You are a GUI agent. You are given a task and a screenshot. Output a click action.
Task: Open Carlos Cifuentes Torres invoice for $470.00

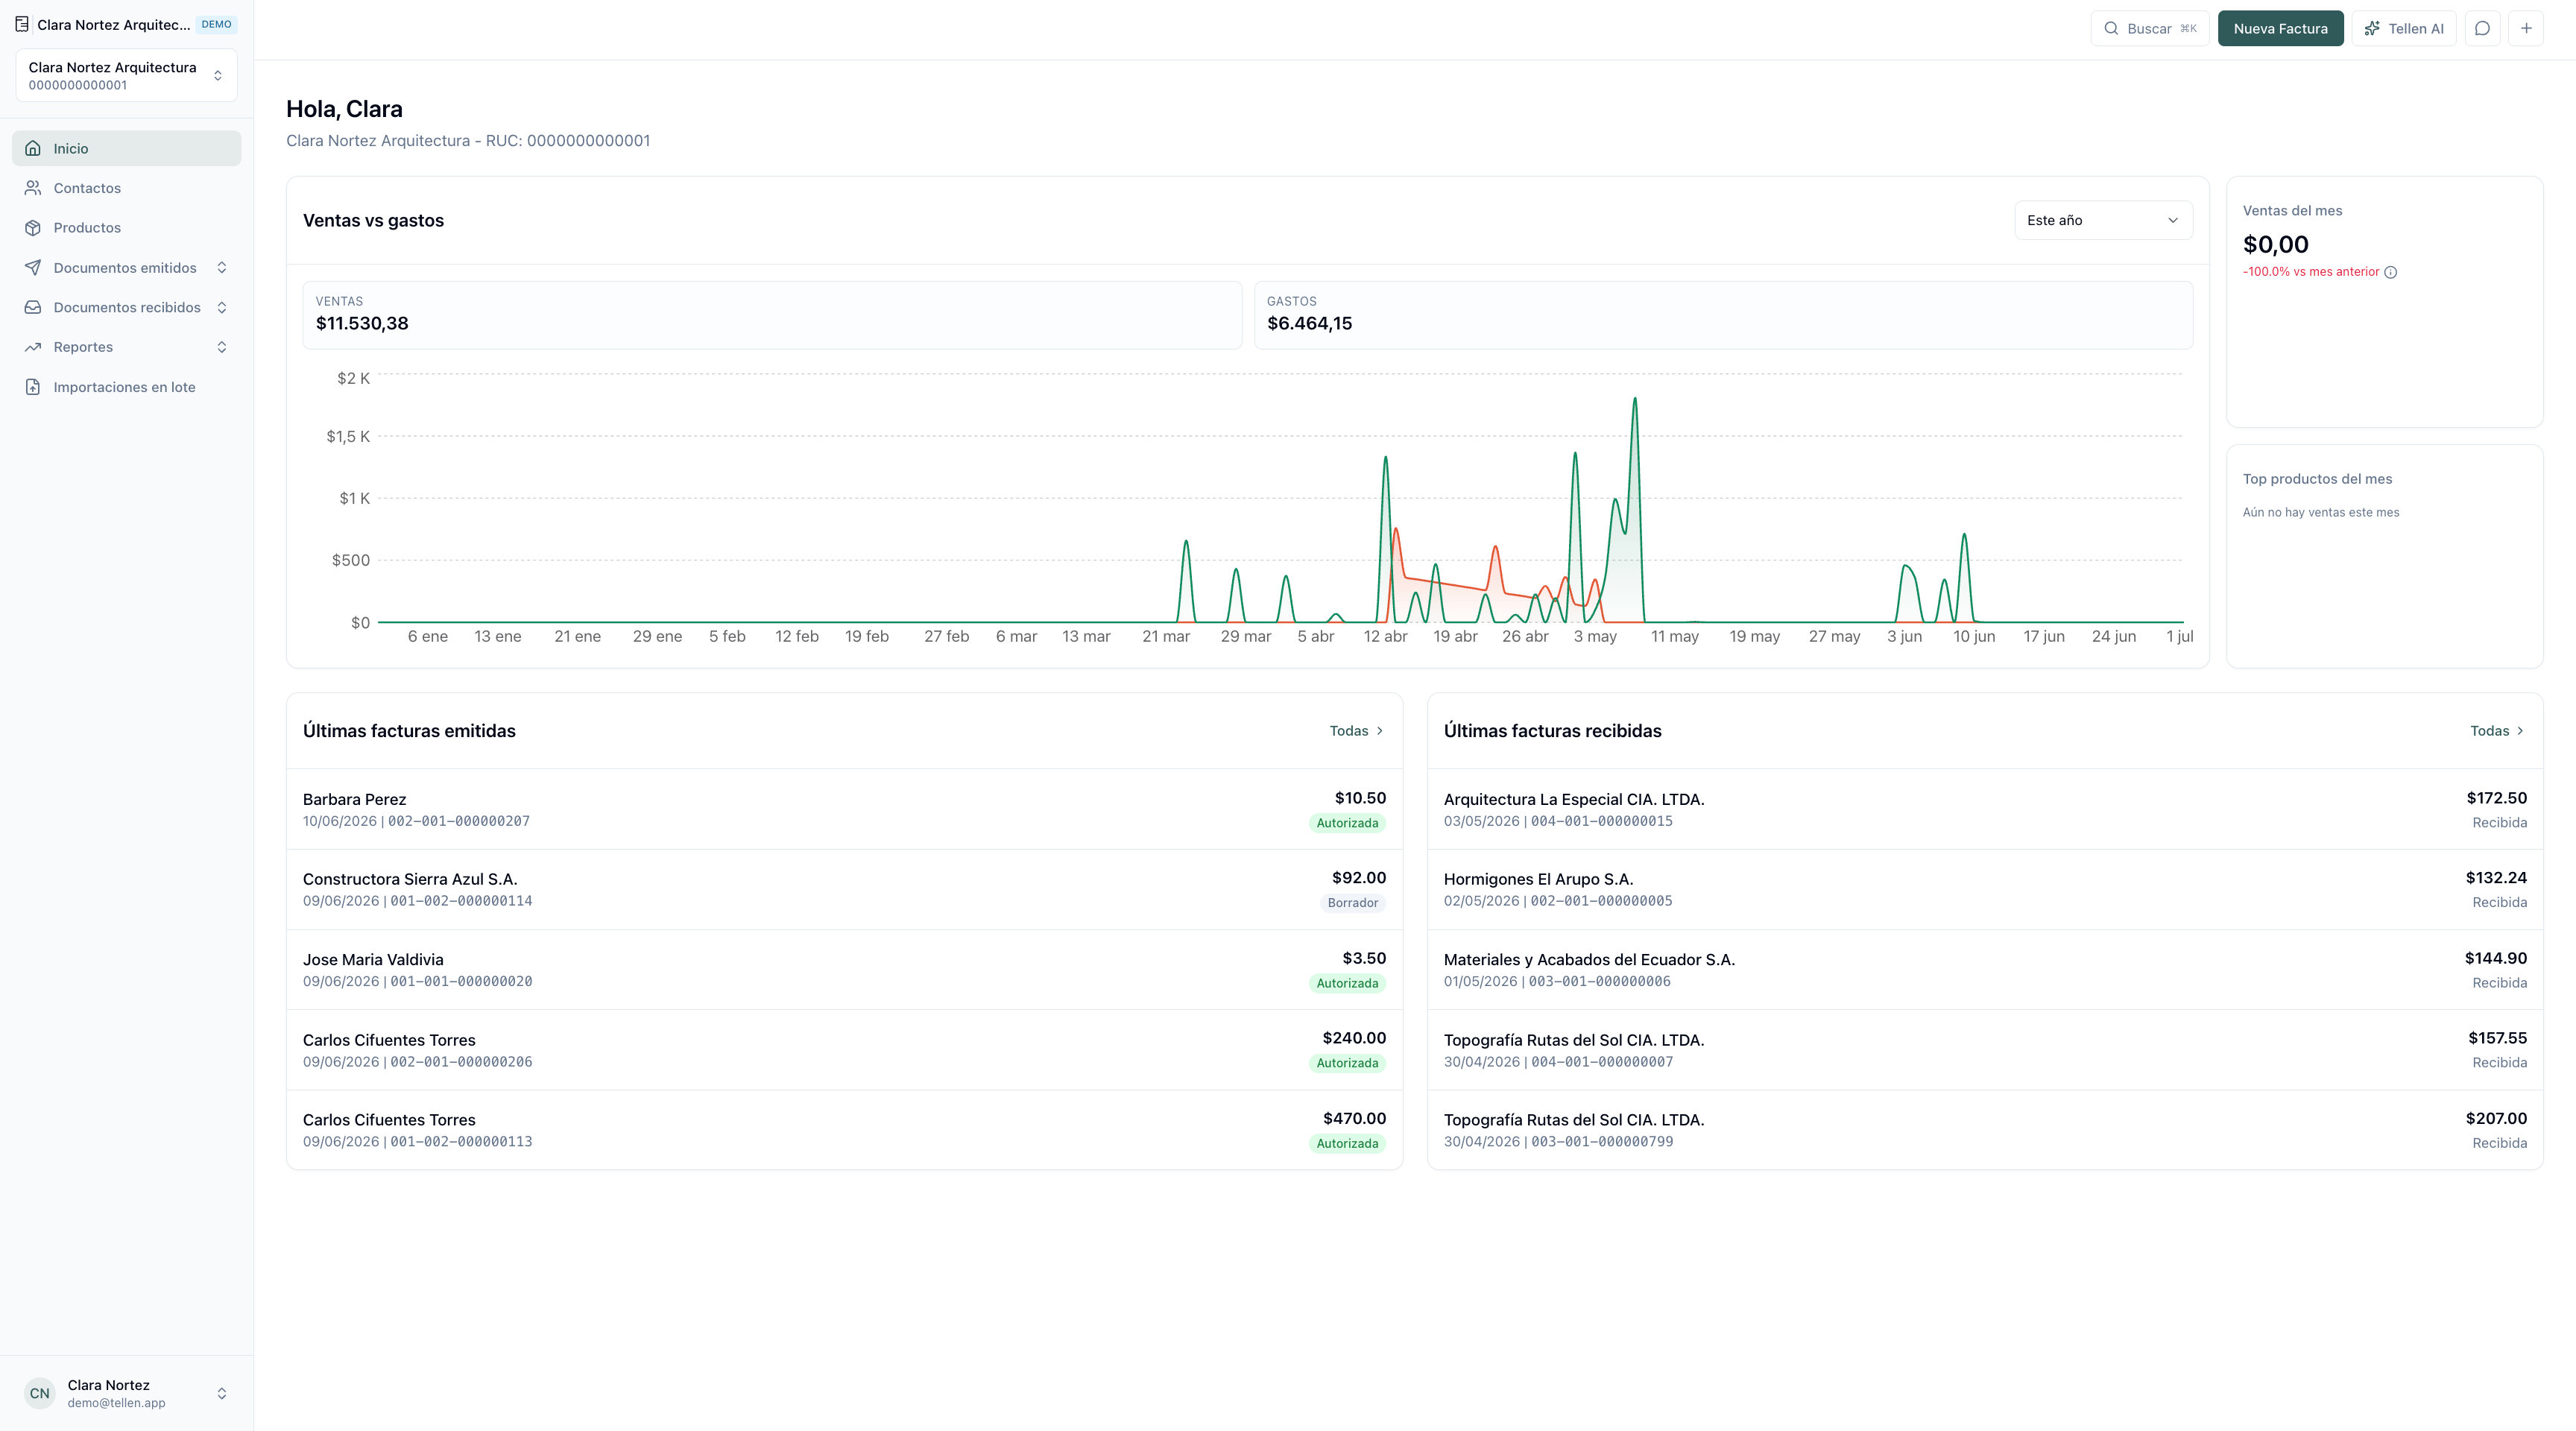click(844, 1130)
